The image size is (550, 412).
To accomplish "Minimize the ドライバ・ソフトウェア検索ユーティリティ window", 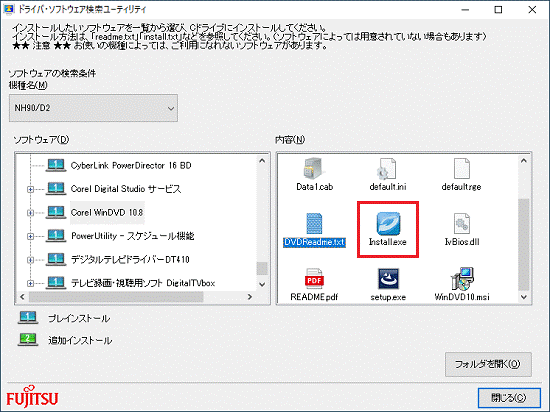I will (465, 10).
